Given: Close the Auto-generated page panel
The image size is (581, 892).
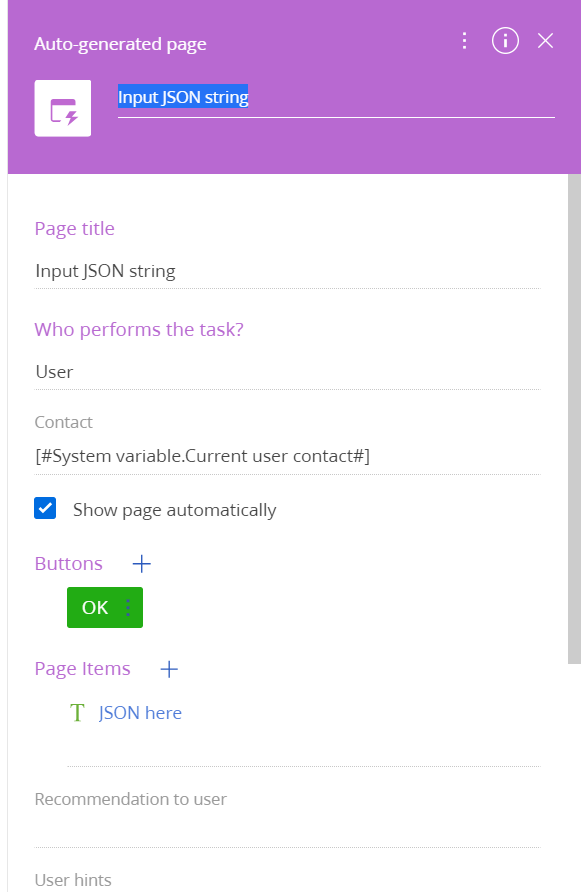Looking at the screenshot, I should [545, 41].
